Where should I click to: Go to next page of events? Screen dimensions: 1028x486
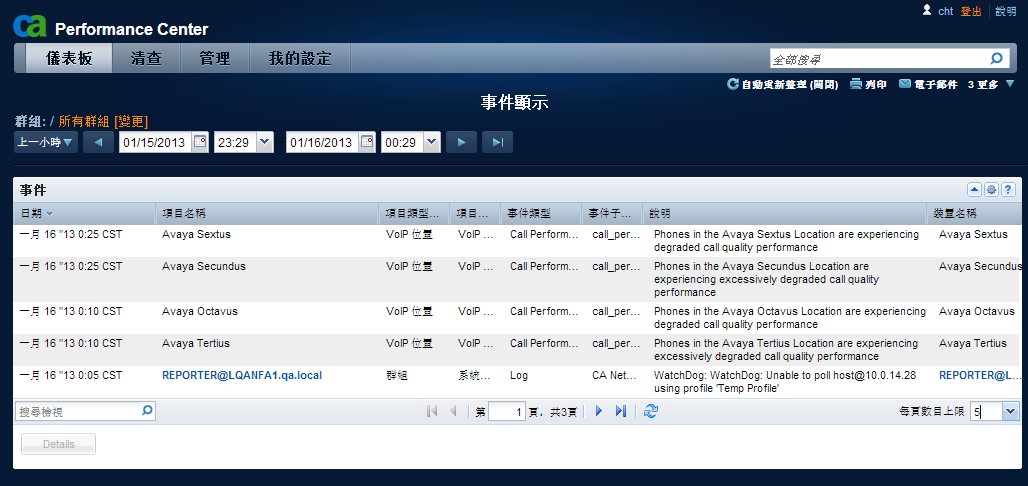point(599,411)
